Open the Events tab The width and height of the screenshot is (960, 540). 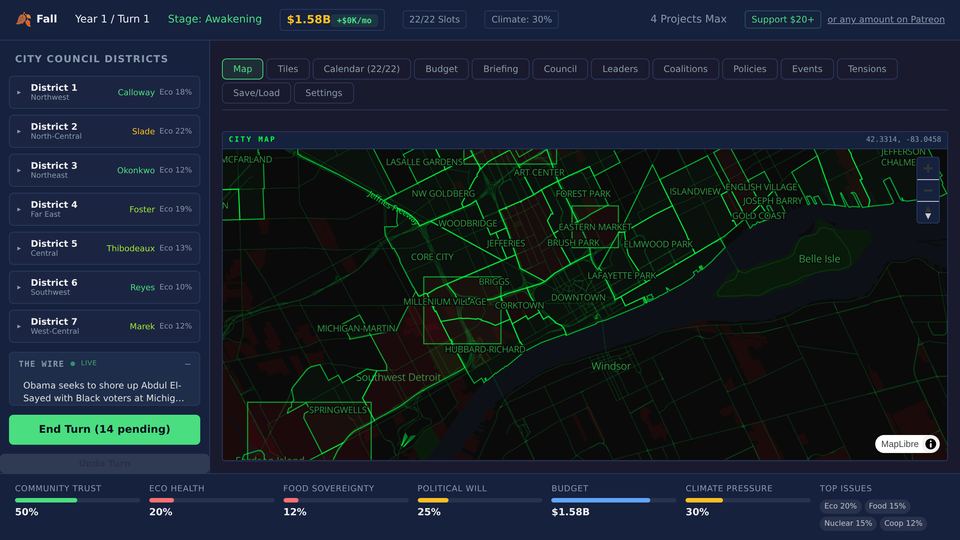pyautogui.click(x=807, y=69)
